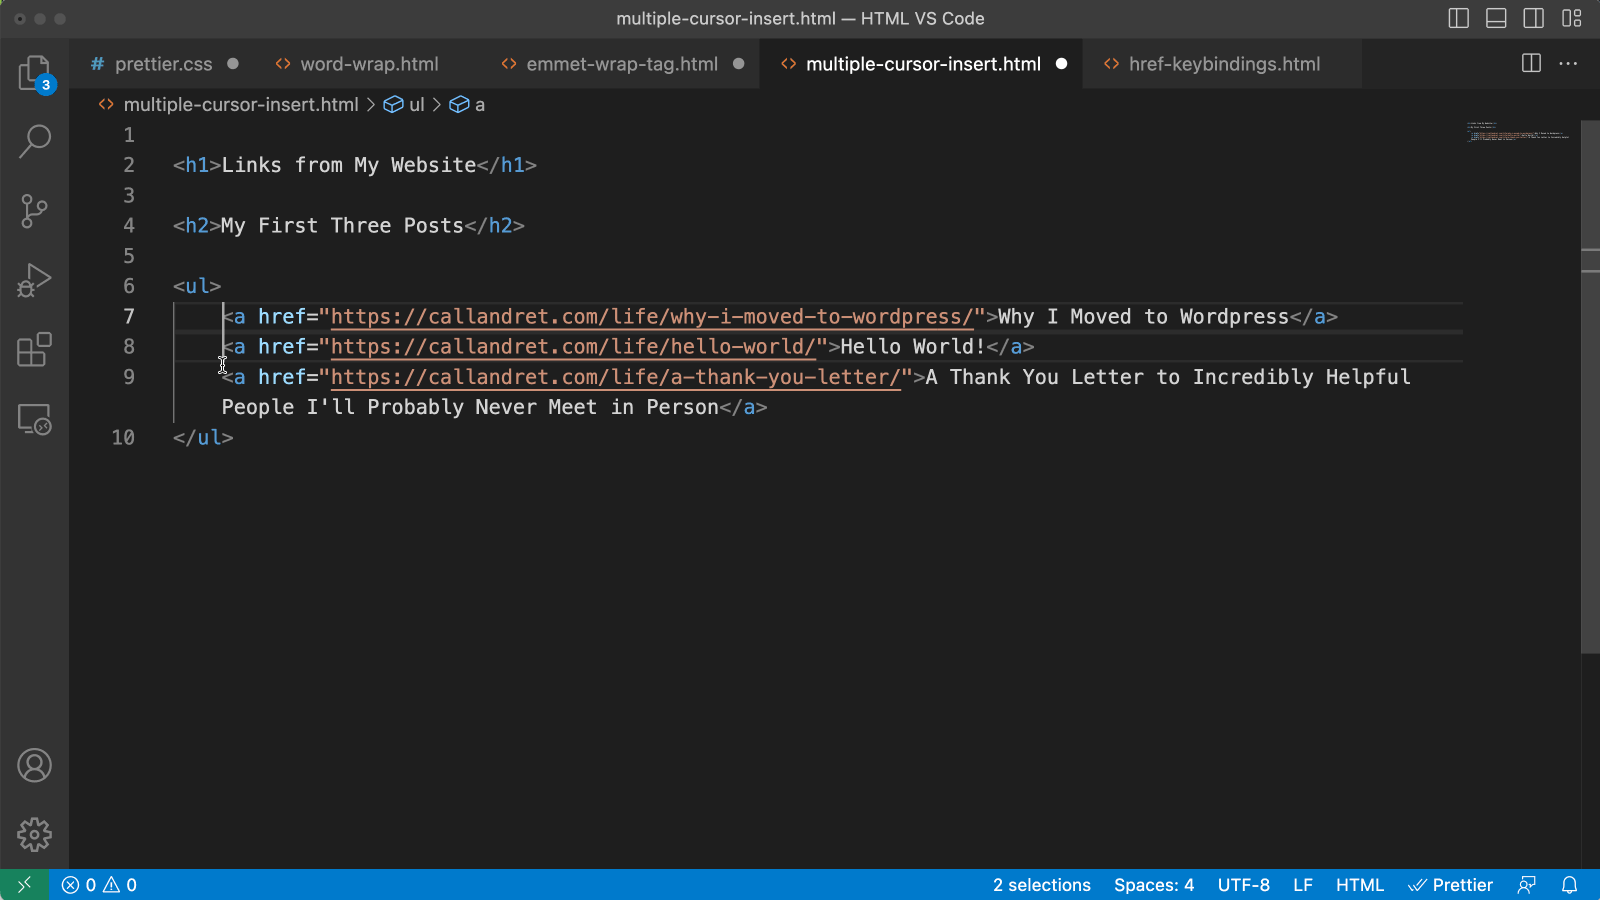Open the Manage gear settings
The width and height of the screenshot is (1600, 900).
[34, 834]
